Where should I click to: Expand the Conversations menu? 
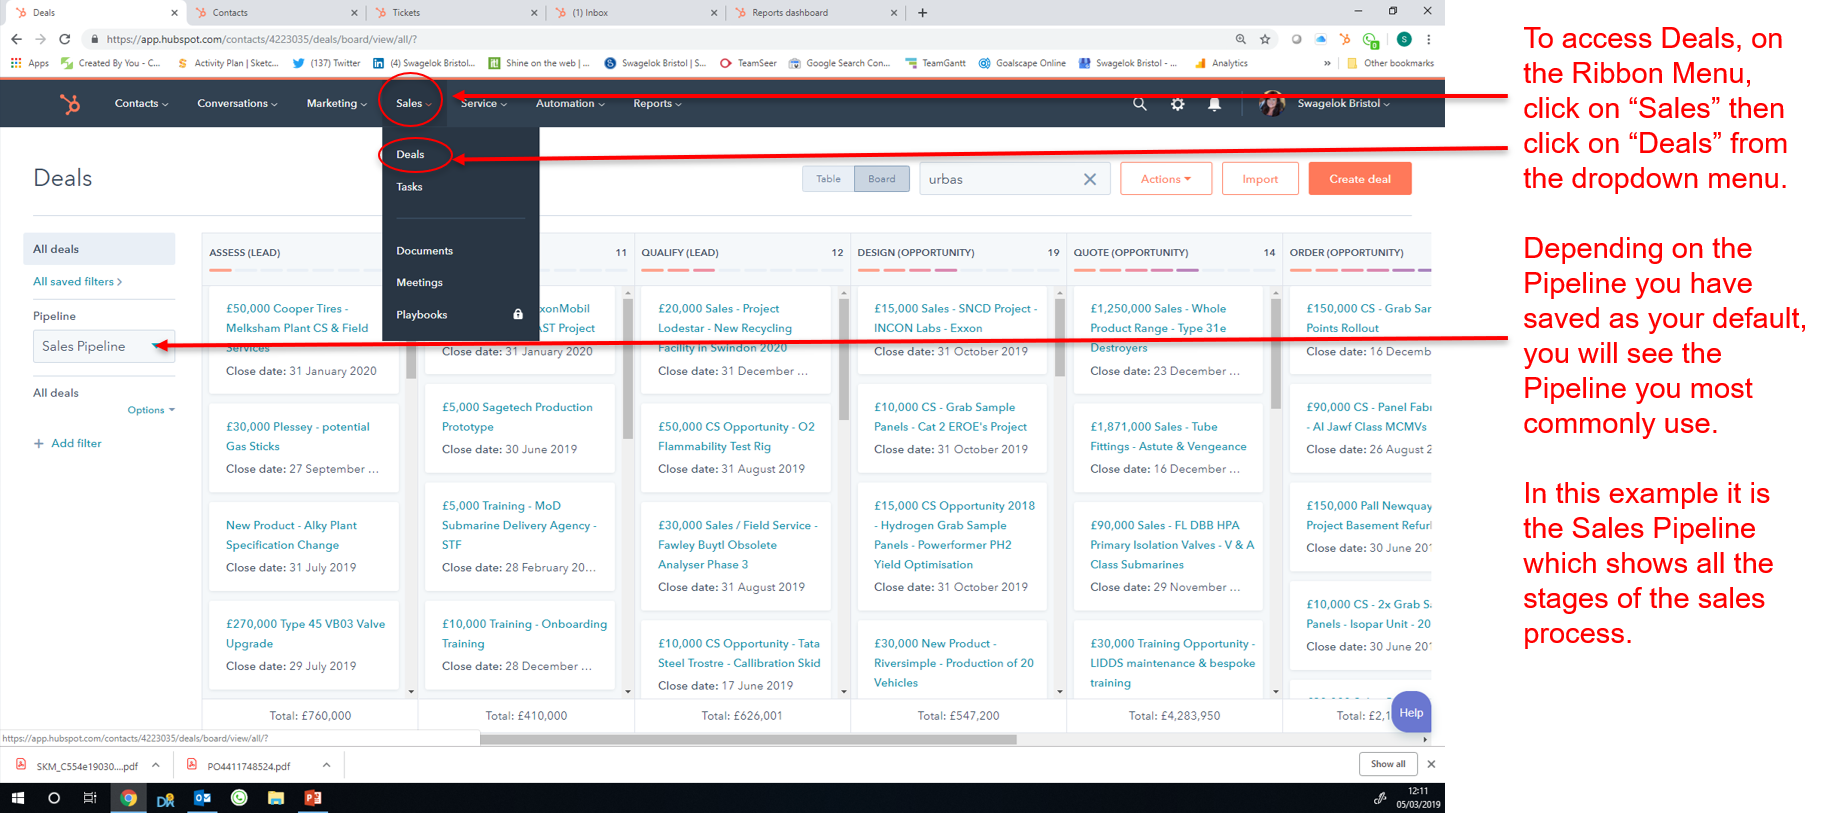[x=237, y=104]
